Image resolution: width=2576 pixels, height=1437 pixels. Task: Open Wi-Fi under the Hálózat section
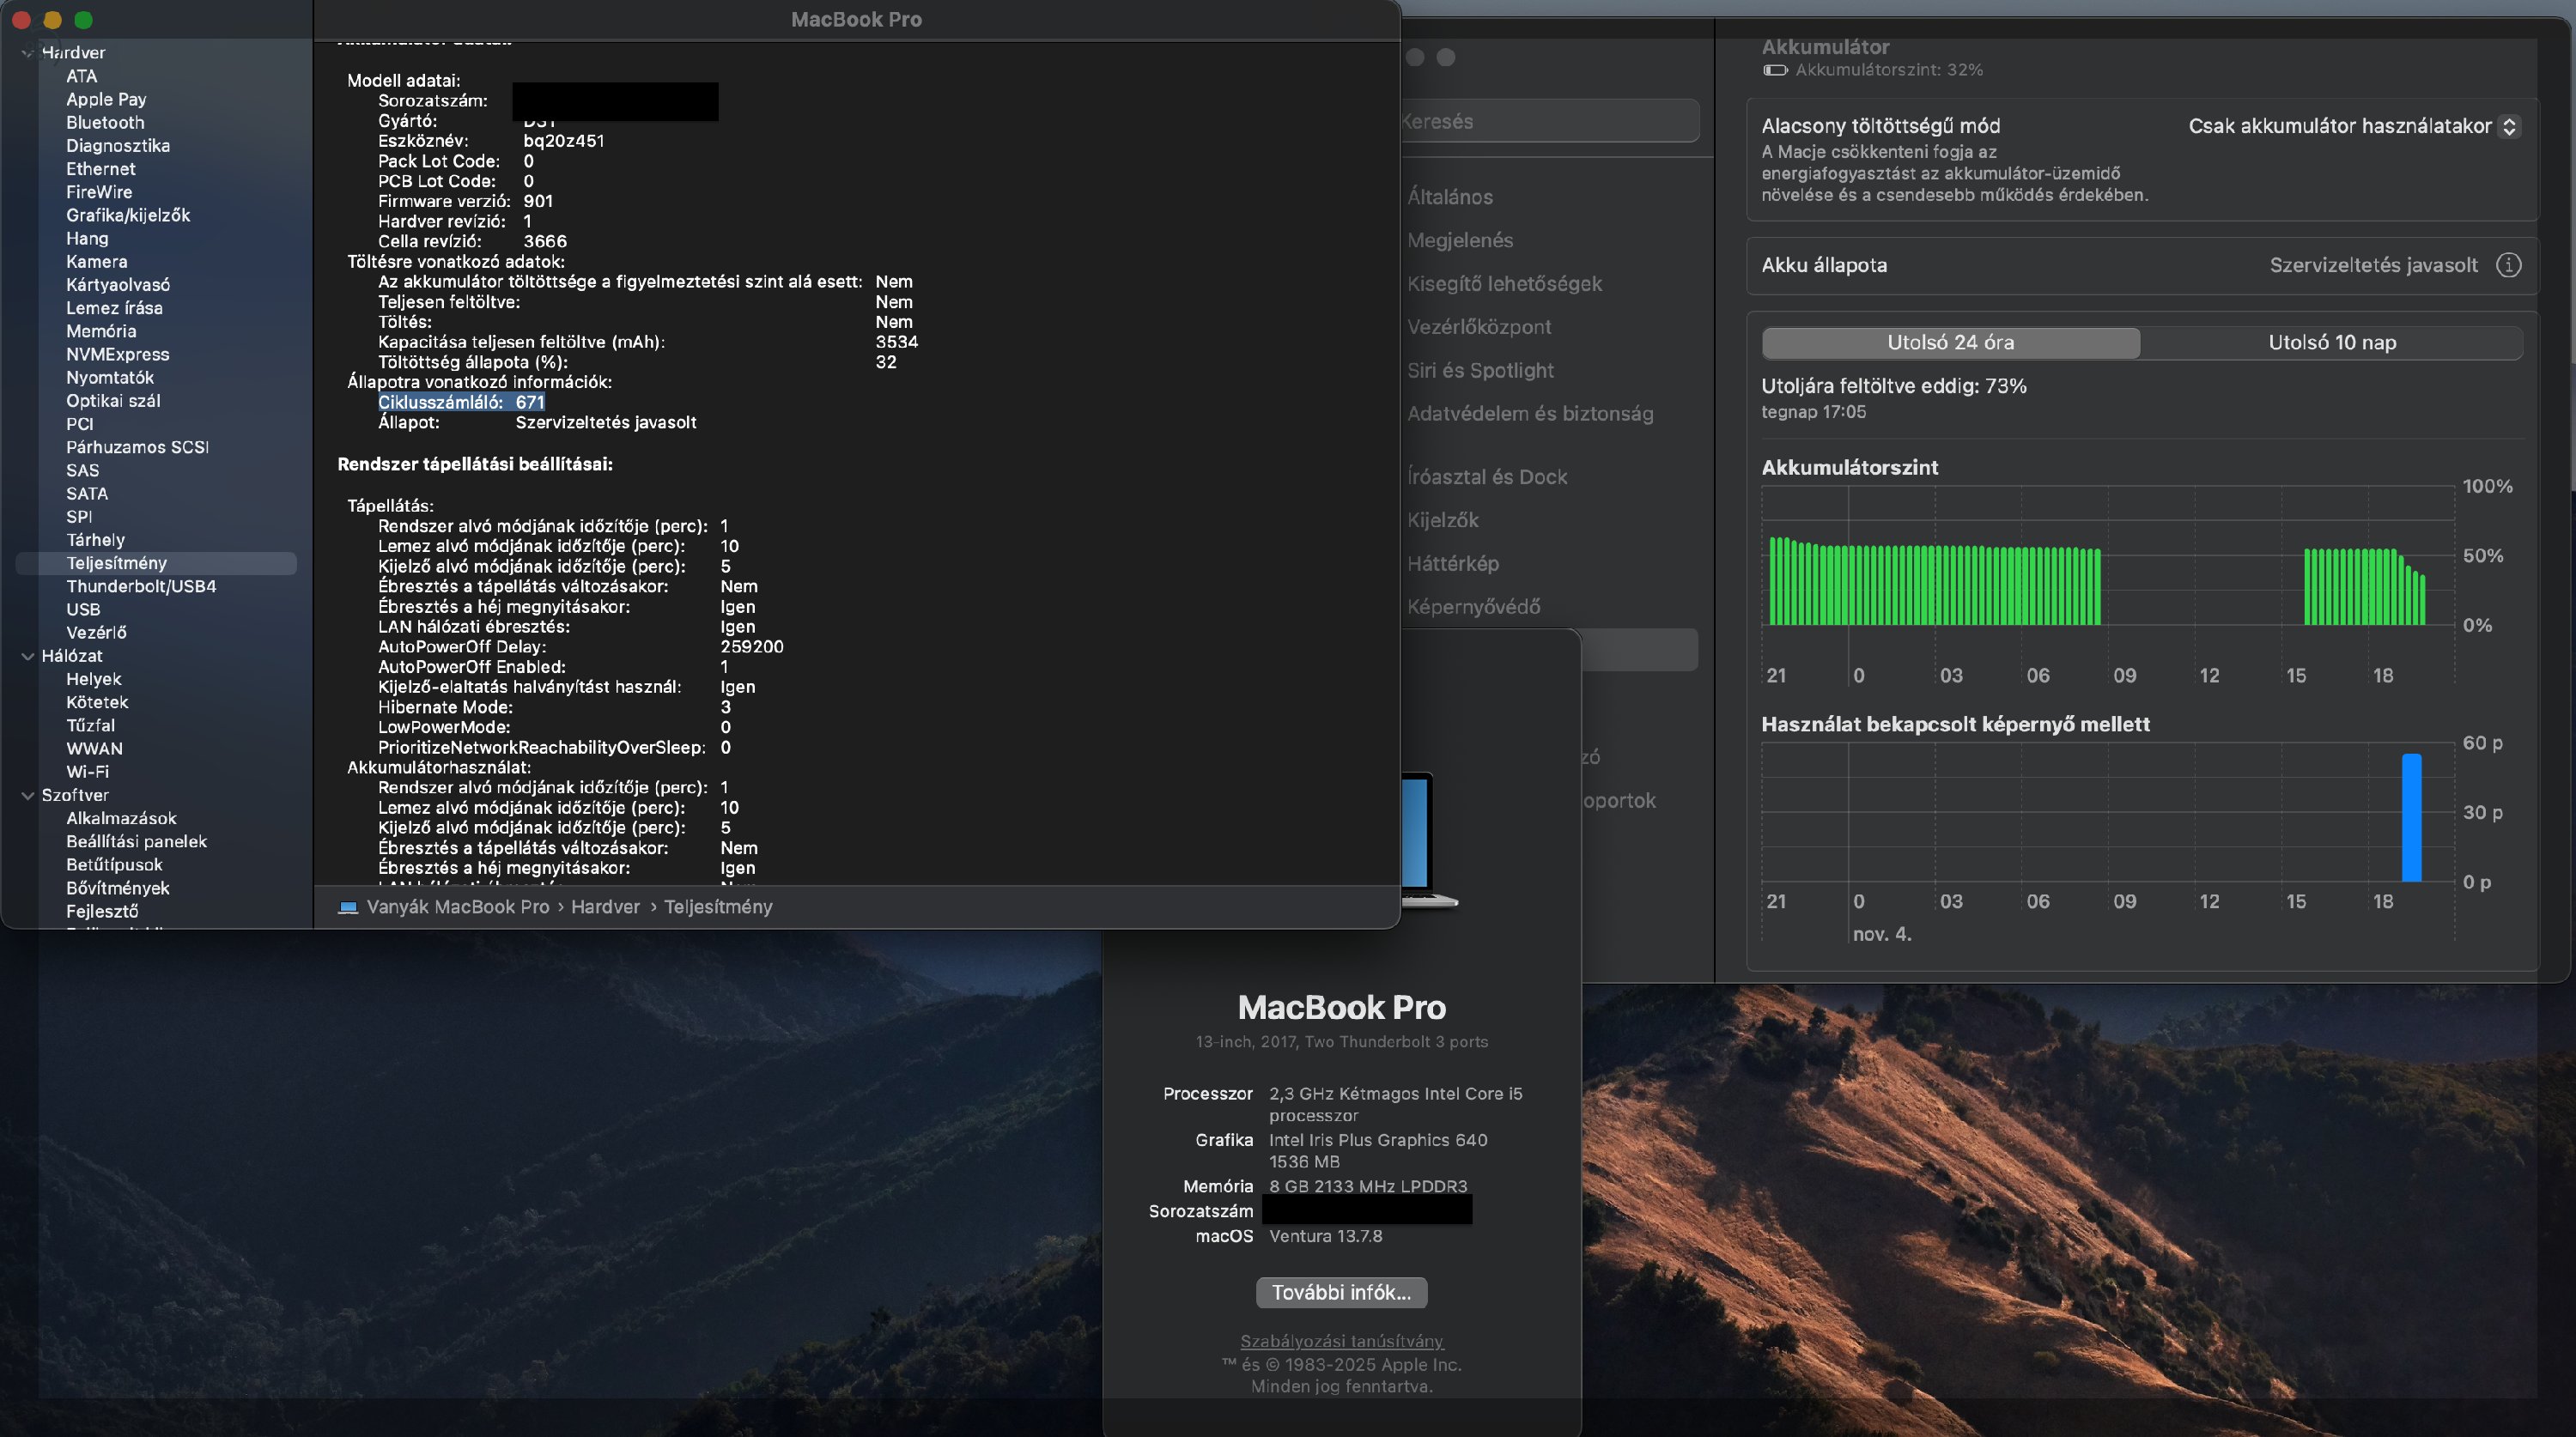click(88, 772)
